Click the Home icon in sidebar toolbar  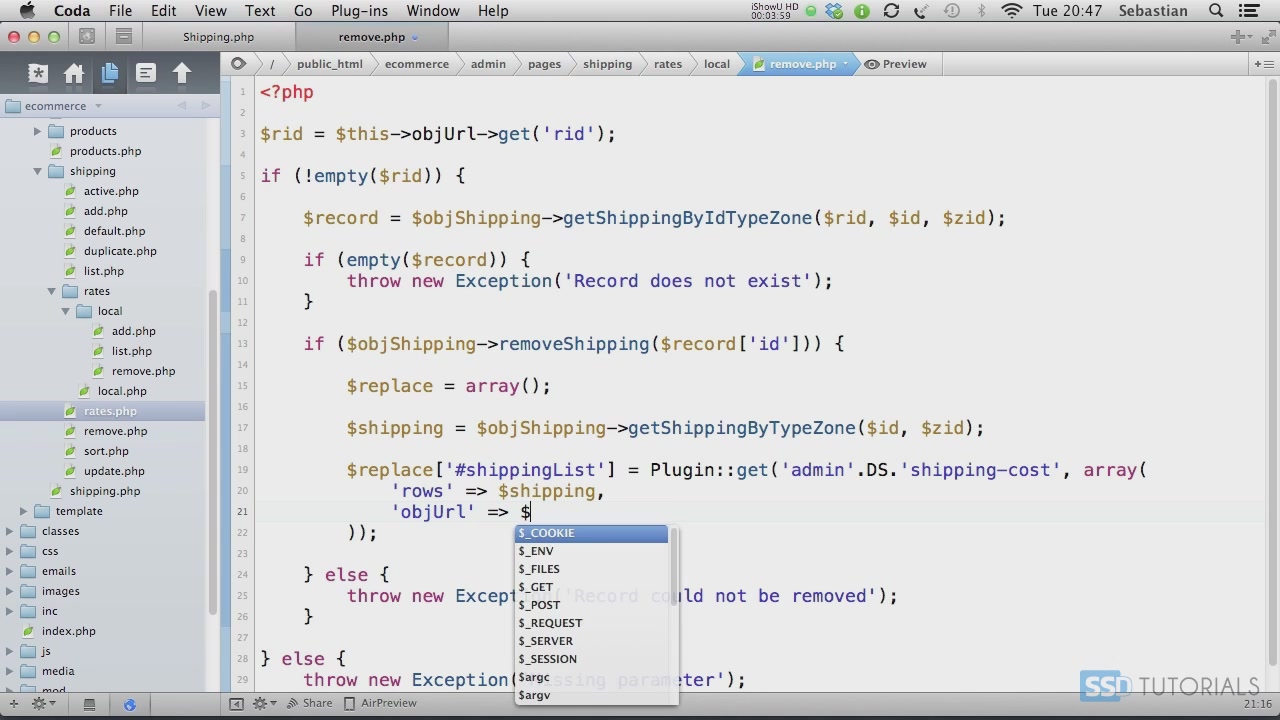(74, 73)
